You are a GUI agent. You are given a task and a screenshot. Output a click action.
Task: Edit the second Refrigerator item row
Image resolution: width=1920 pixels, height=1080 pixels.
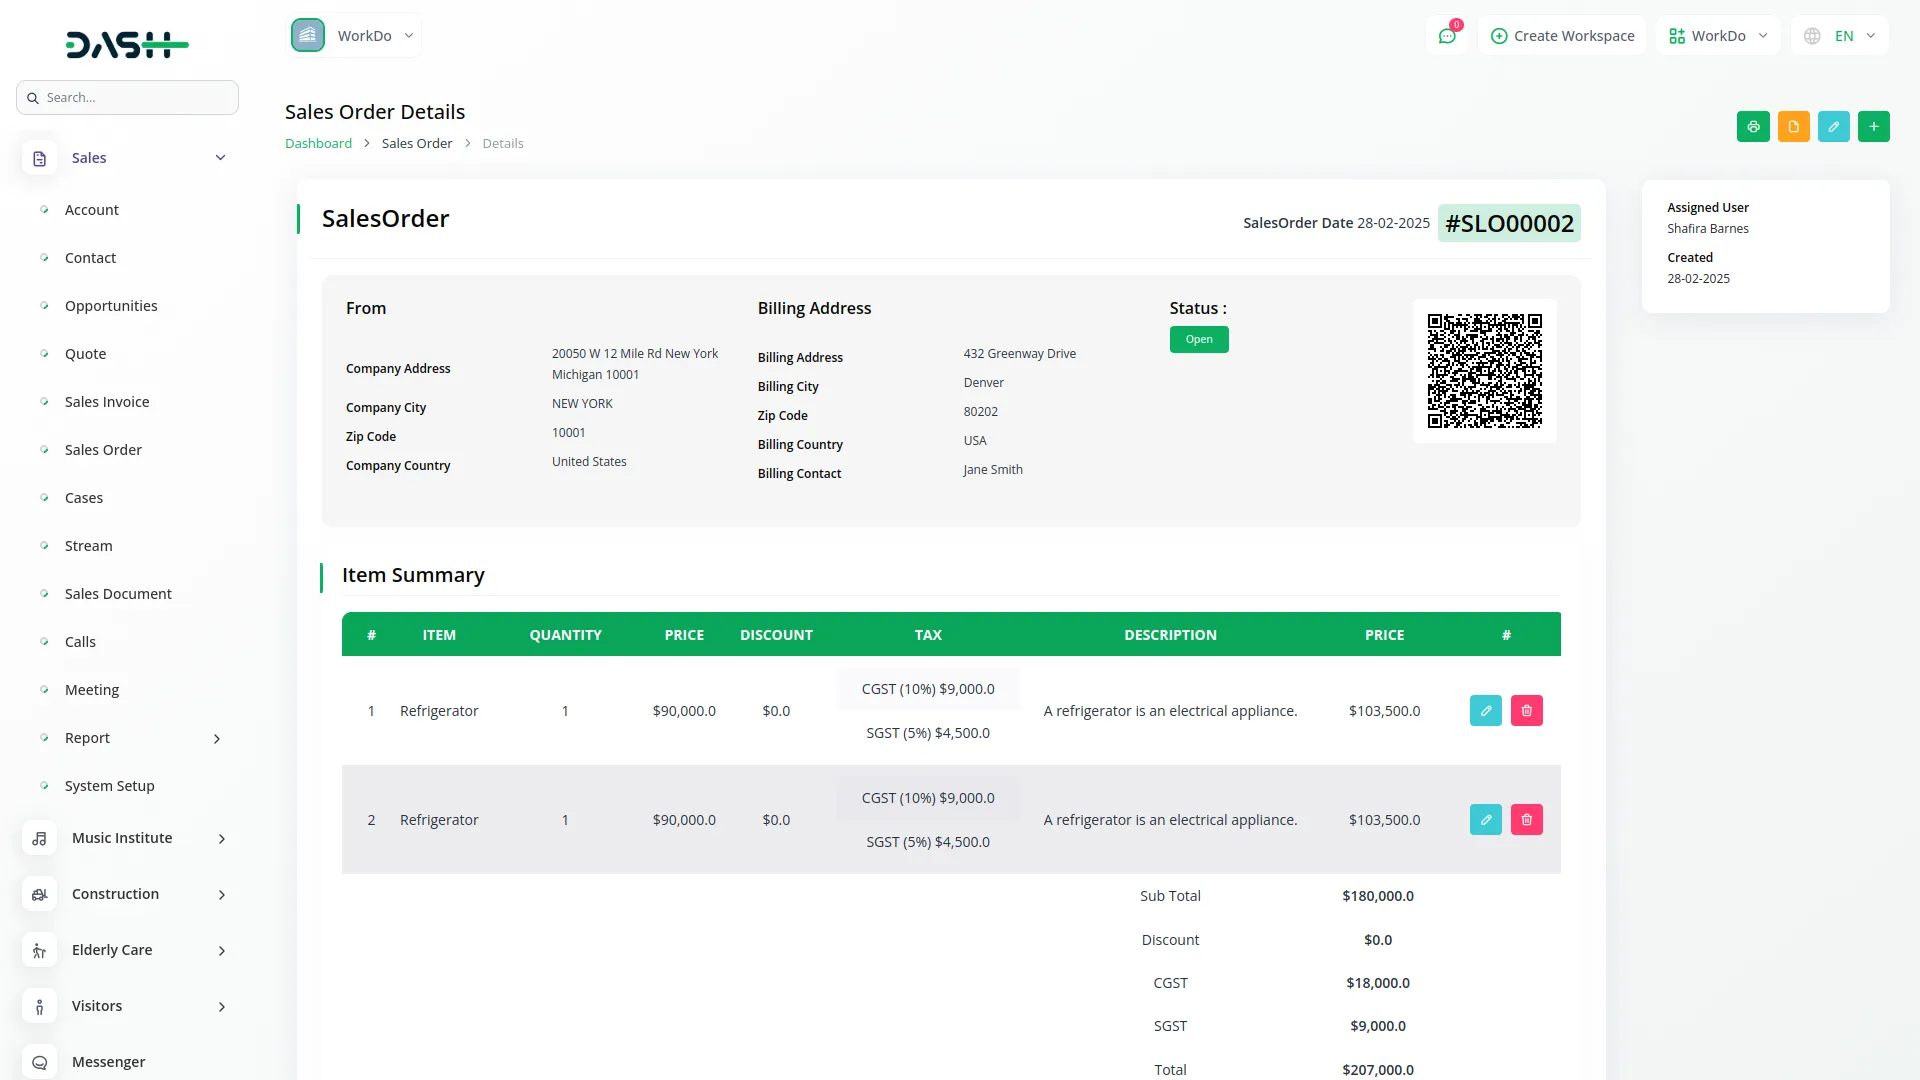pyautogui.click(x=1485, y=820)
